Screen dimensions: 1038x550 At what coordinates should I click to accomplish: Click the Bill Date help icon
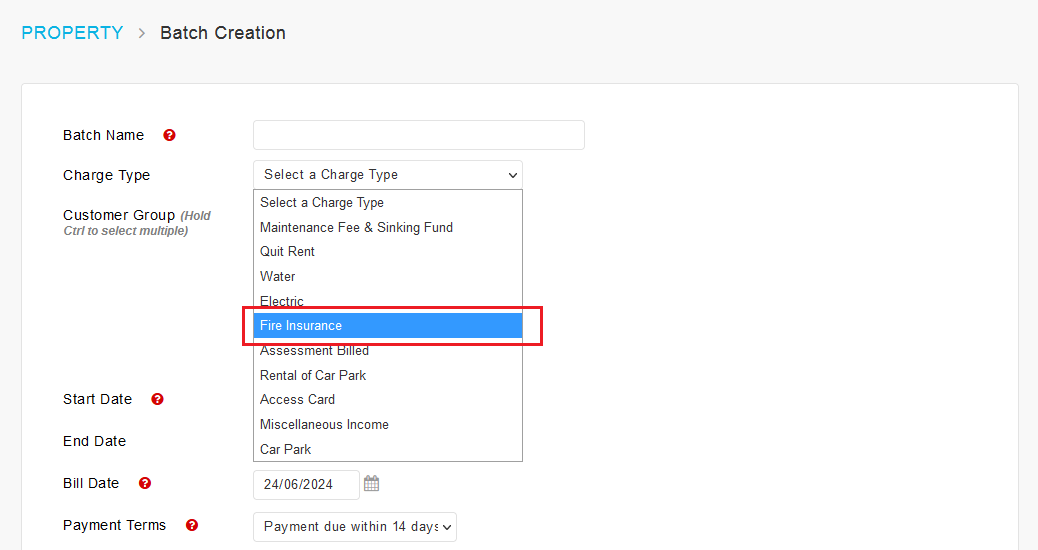(x=145, y=483)
